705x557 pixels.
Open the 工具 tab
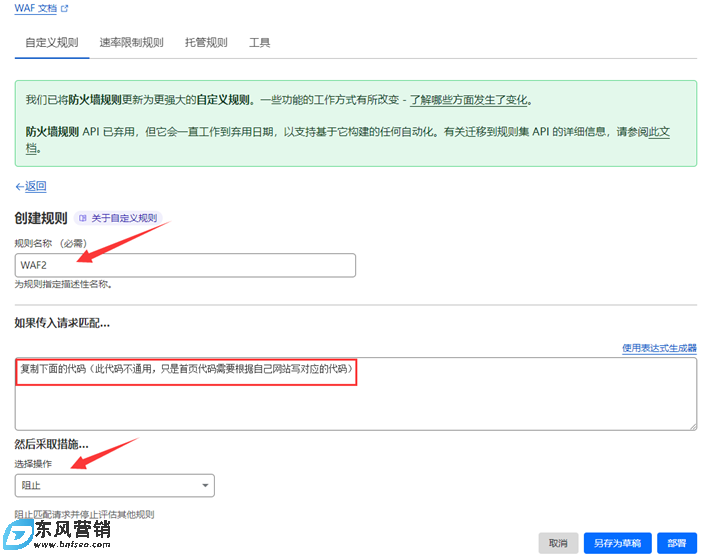[x=259, y=43]
